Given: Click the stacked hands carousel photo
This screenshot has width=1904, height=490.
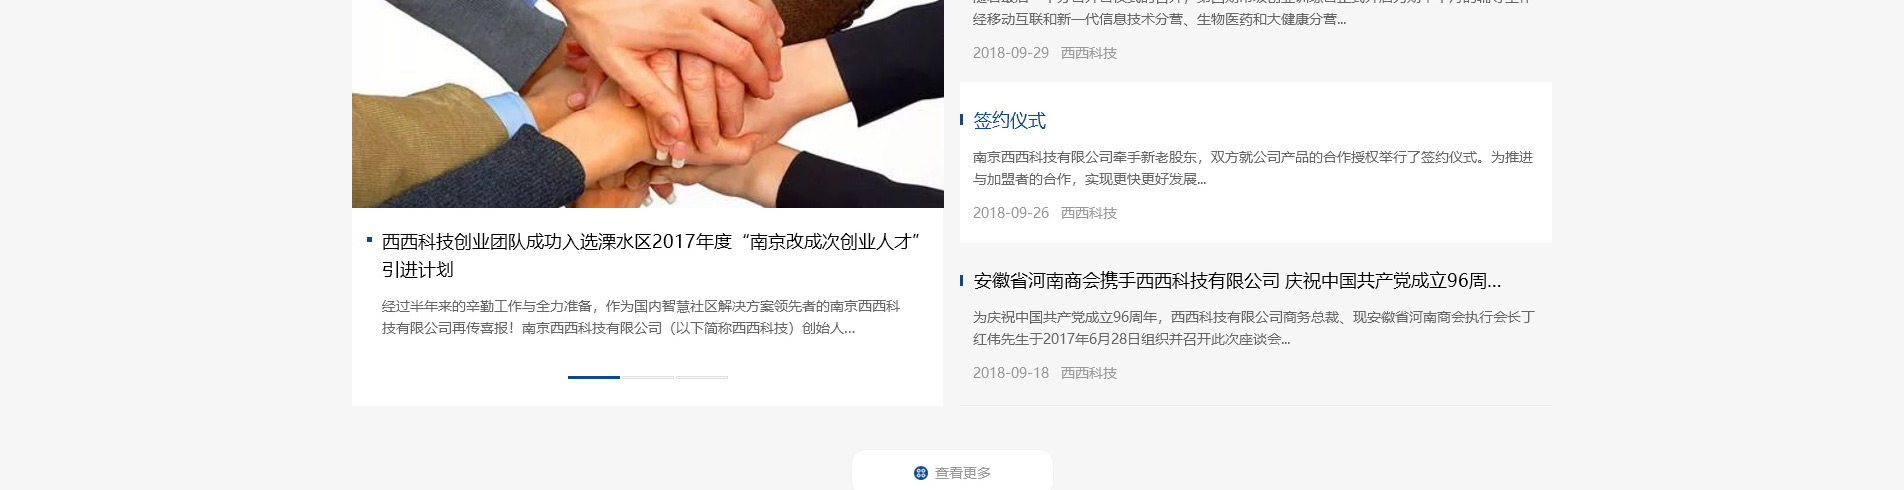Looking at the screenshot, I should [x=648, y=104].
